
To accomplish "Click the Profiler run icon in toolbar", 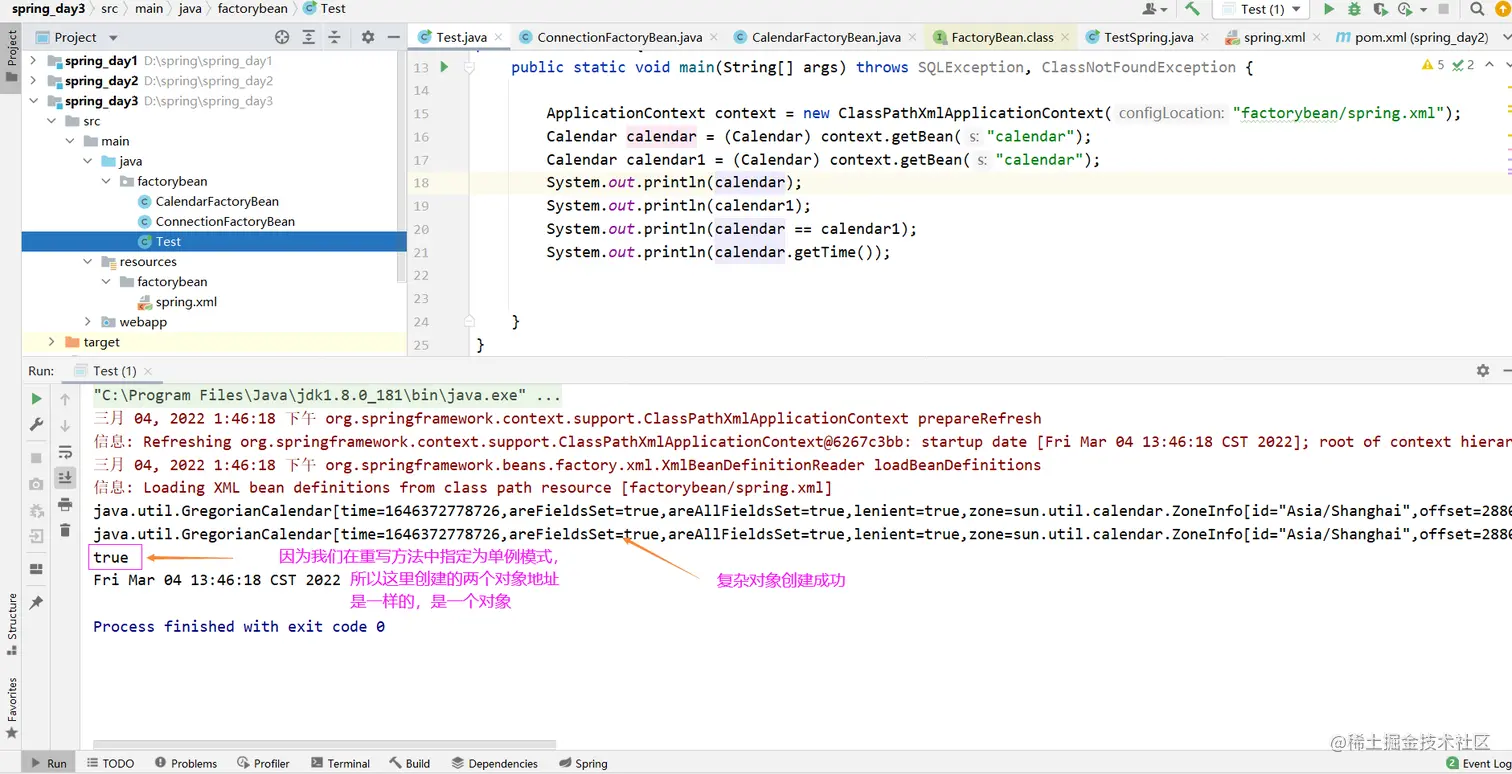I will click(1405, 9).
